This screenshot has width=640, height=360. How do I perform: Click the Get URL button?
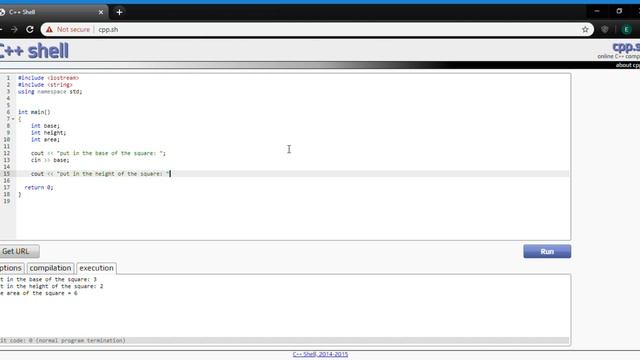(19, 251)
